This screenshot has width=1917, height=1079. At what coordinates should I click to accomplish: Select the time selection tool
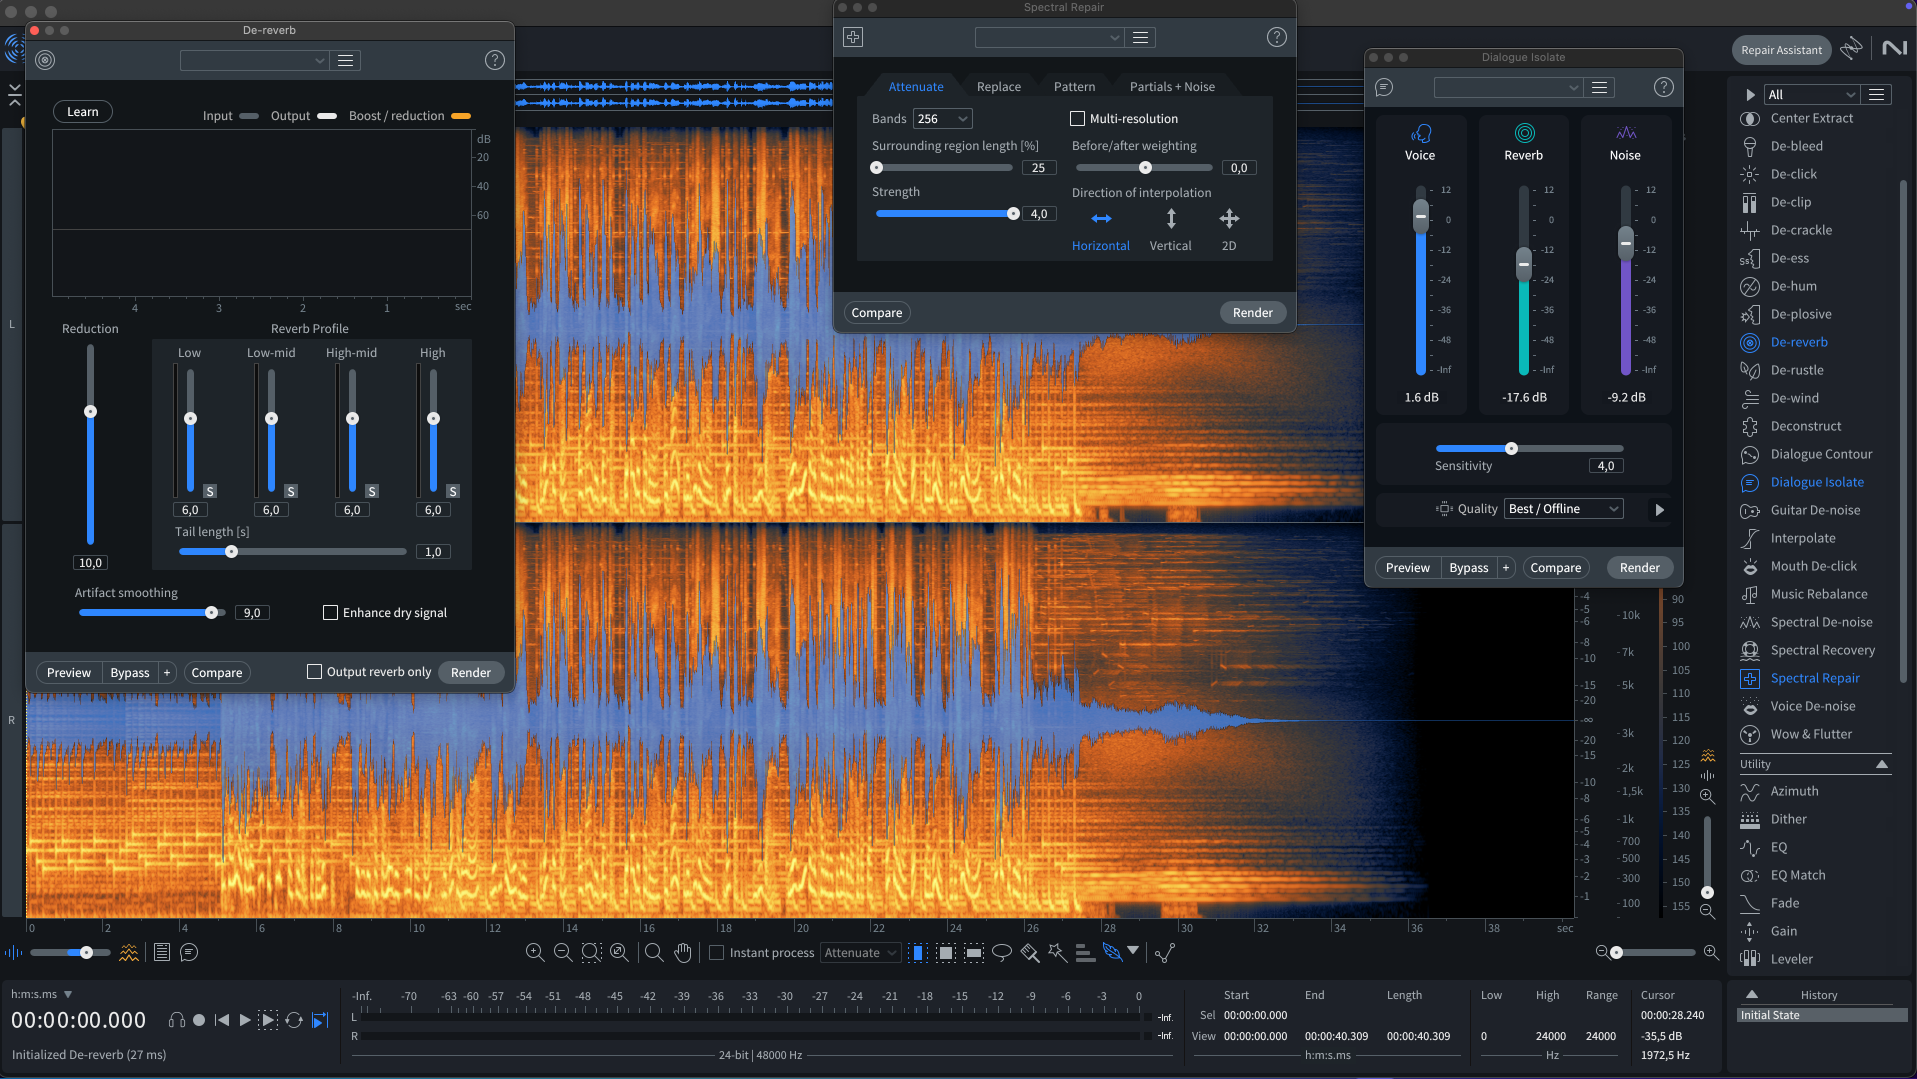click(x=918, y=953)
